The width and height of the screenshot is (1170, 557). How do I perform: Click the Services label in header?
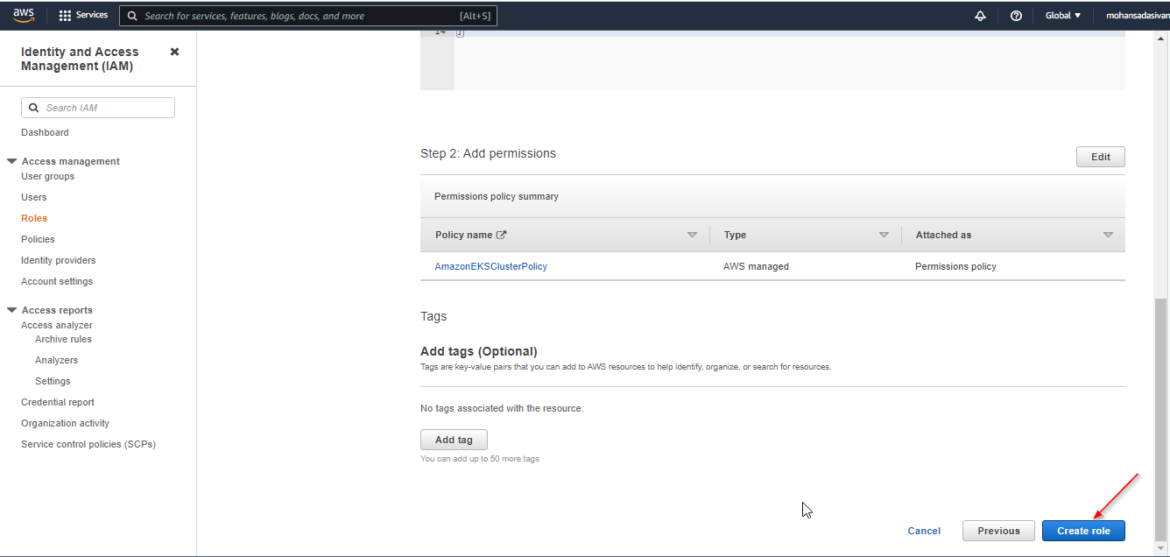(x=92, y=15)
